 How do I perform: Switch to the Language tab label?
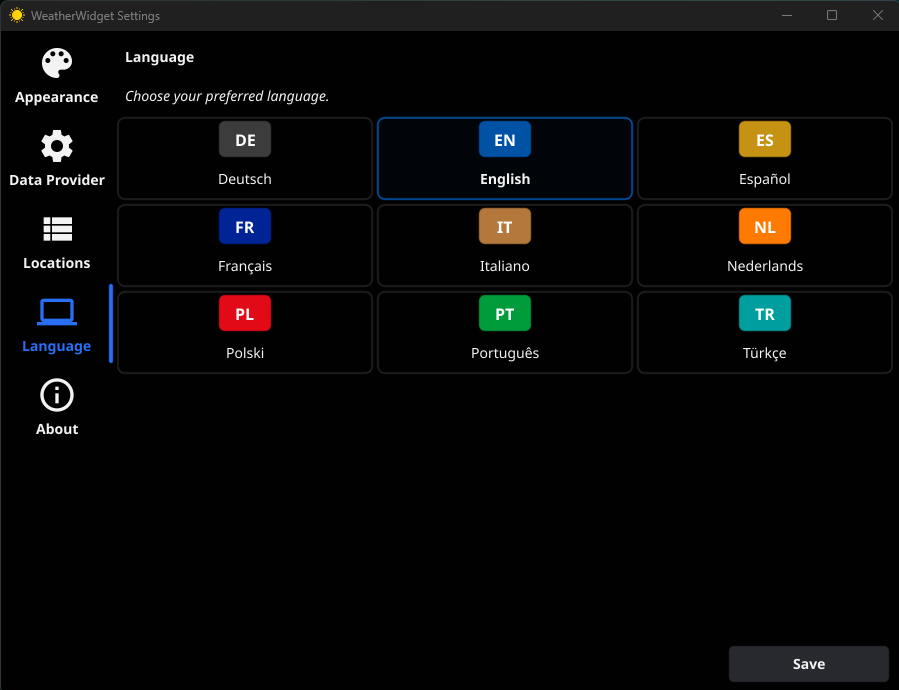point(56,346)
